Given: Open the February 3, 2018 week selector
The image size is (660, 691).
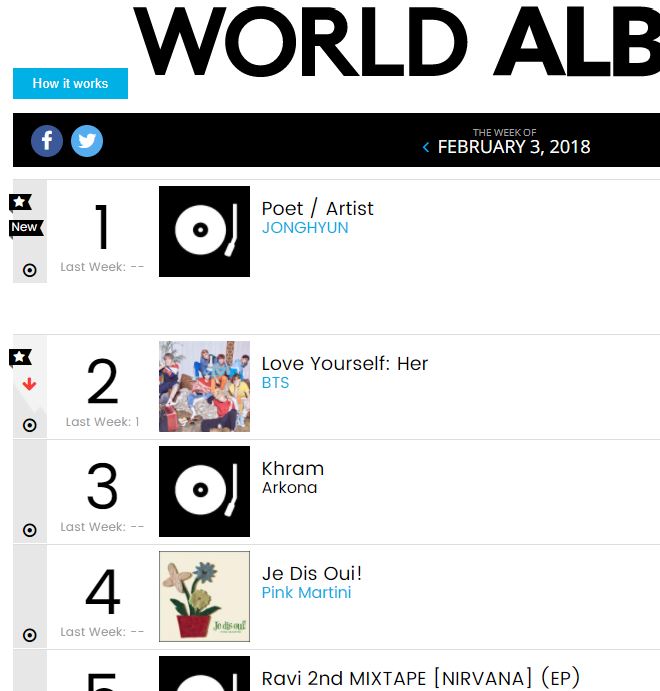Looking at the screenshot, I should [514, 147].
